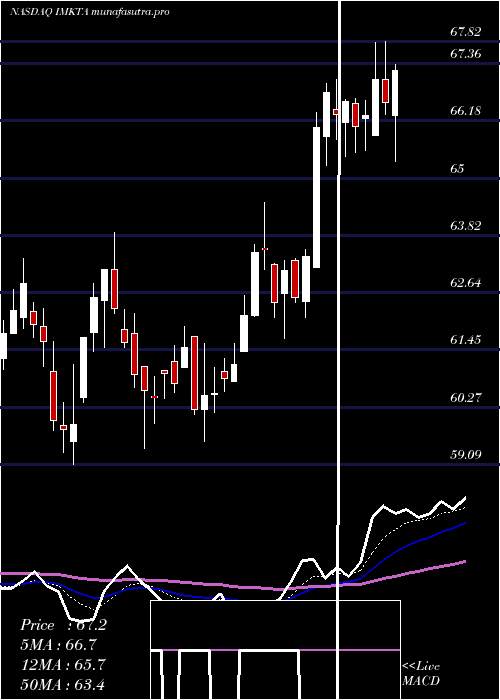
Task: Click the 61.45 price level label
Action: pyautogui.click(x=466, y=340)
